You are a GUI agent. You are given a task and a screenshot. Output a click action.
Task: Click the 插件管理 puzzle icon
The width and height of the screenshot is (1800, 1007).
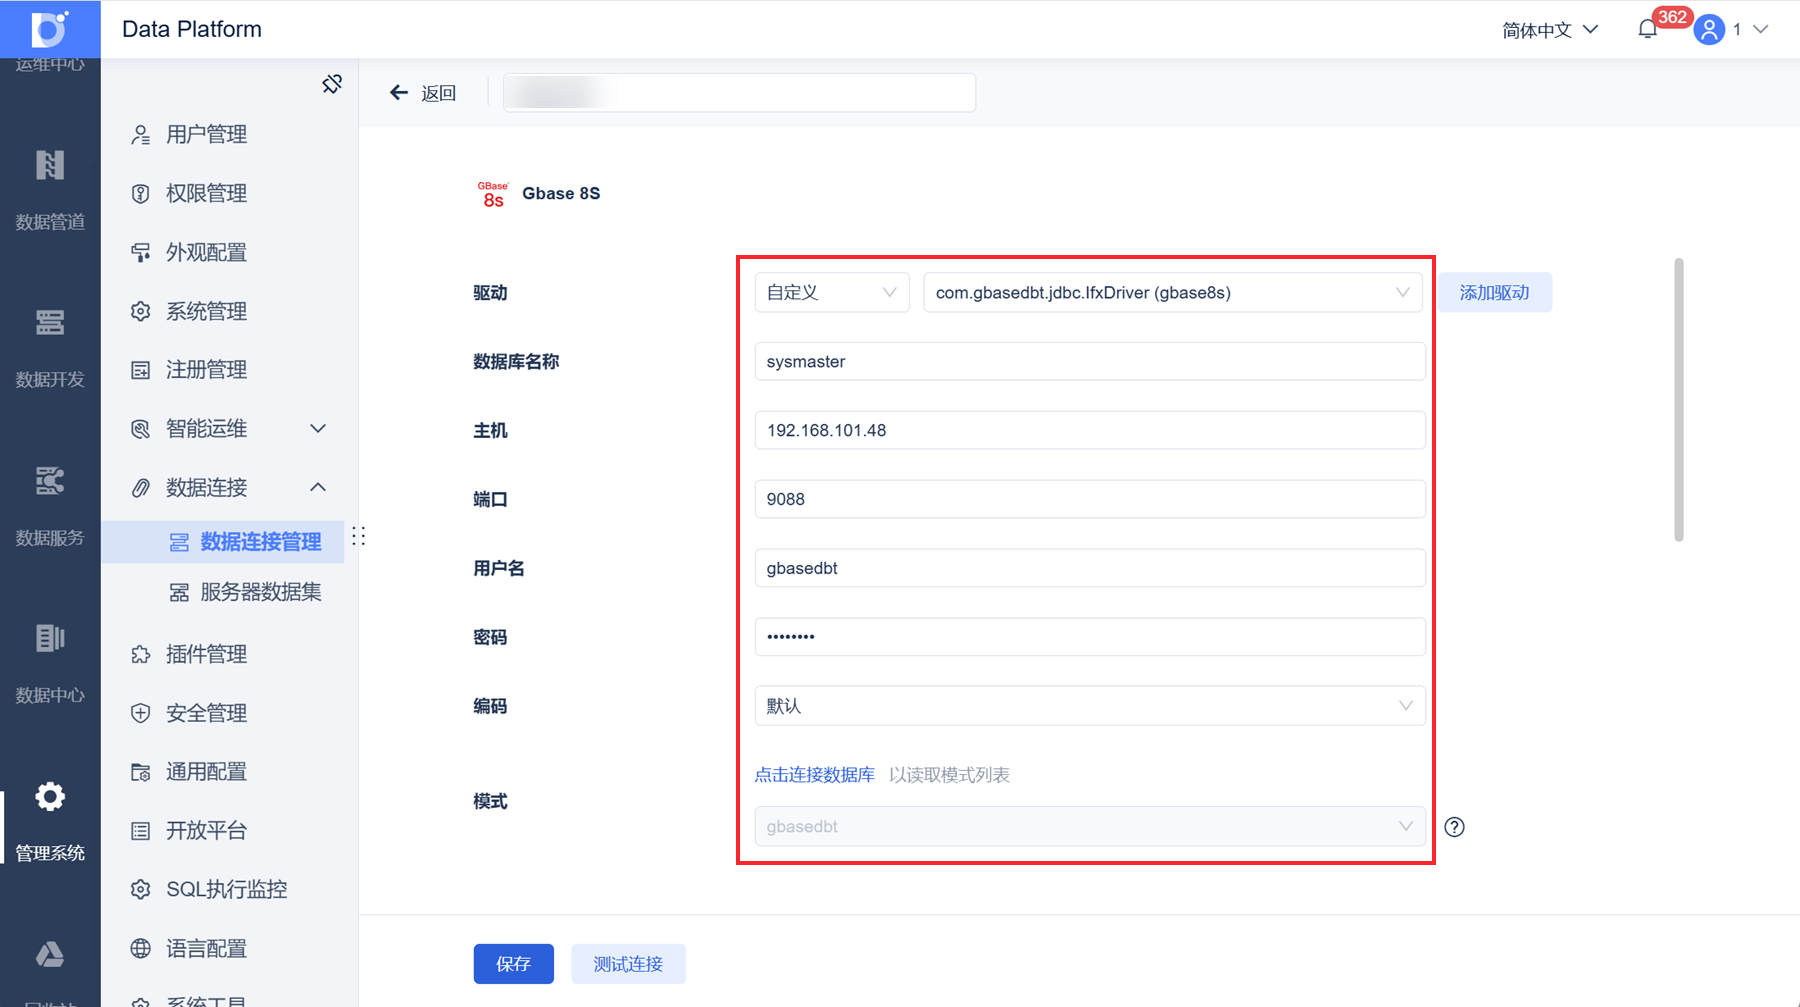coord(141,655)
